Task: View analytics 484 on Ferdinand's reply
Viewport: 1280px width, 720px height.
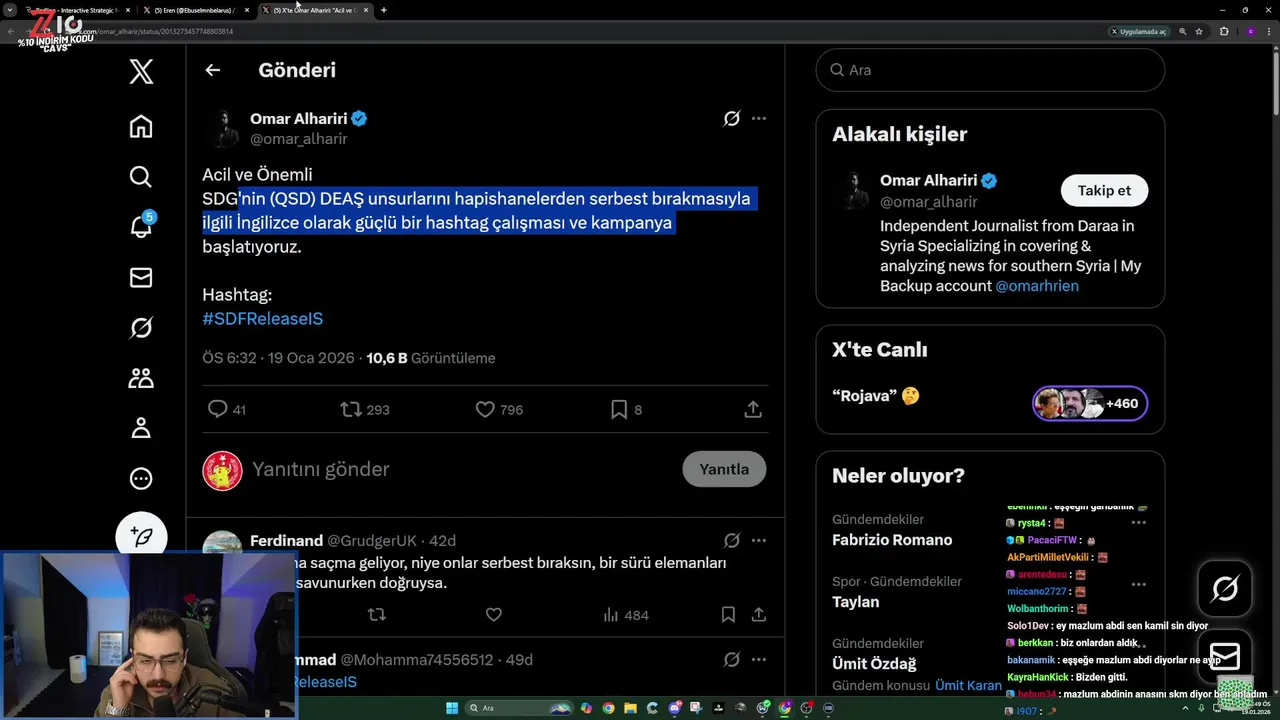Action: pyautogui.click(x=626, y=615)
